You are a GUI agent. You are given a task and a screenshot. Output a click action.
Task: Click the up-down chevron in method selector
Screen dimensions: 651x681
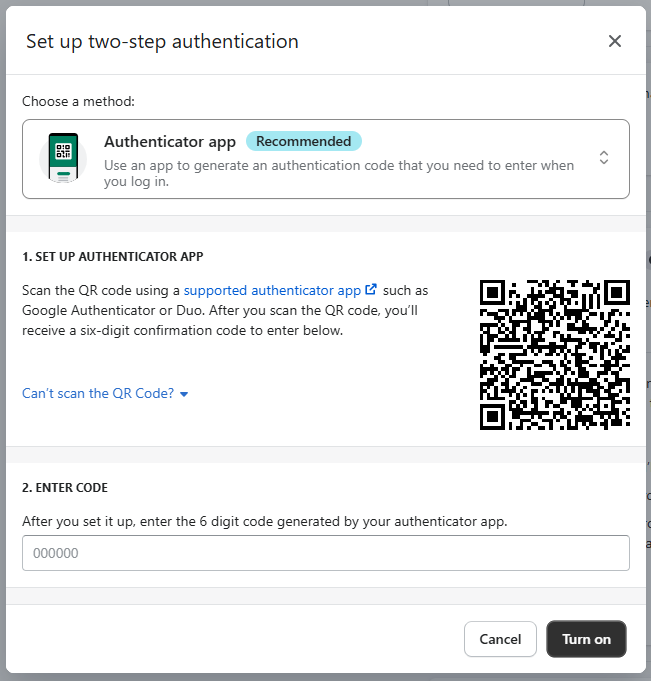click(x=604, y=158)
